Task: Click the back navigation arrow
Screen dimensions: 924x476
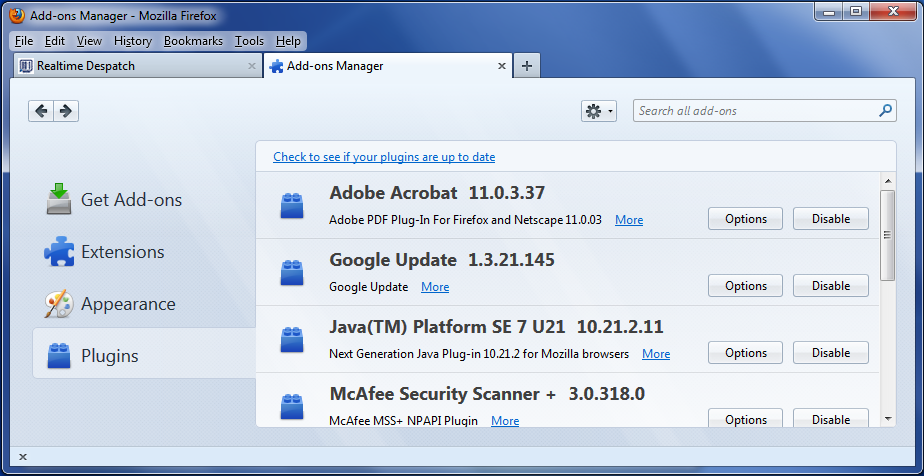Action: point(41,111)
